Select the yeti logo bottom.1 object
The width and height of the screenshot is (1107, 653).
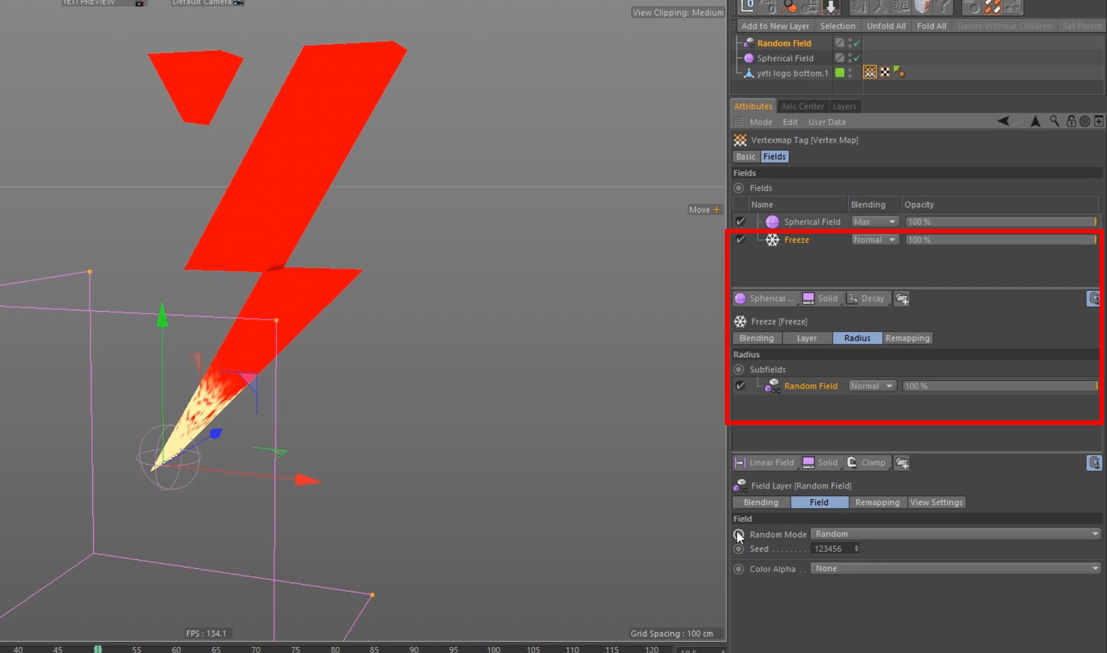click(792, 73)
